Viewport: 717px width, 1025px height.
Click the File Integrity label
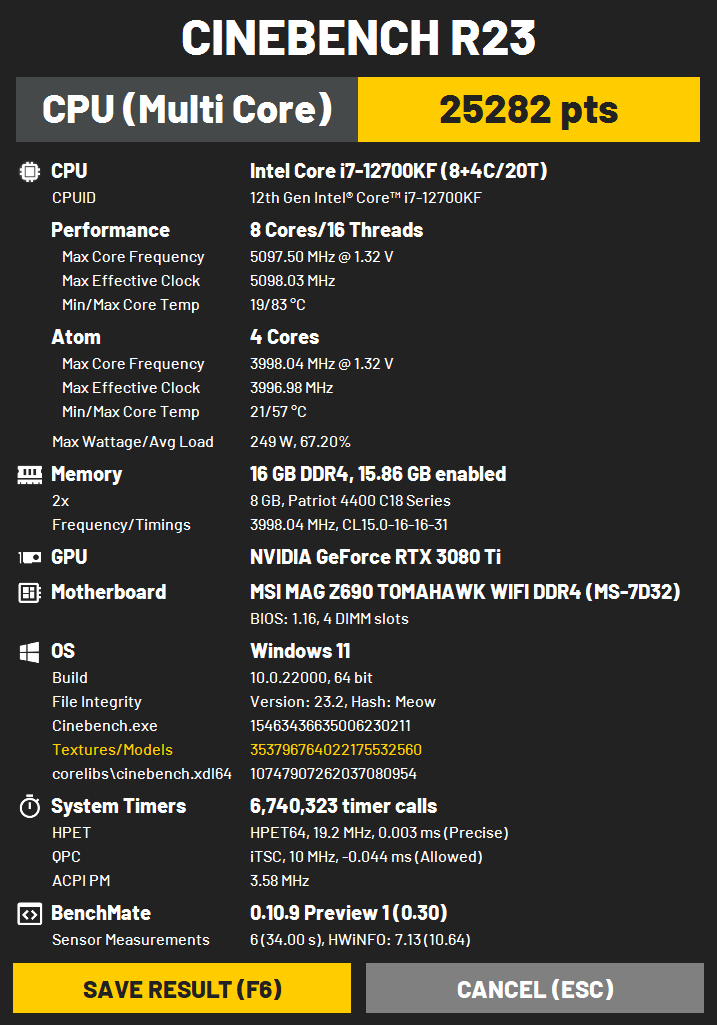97,702
